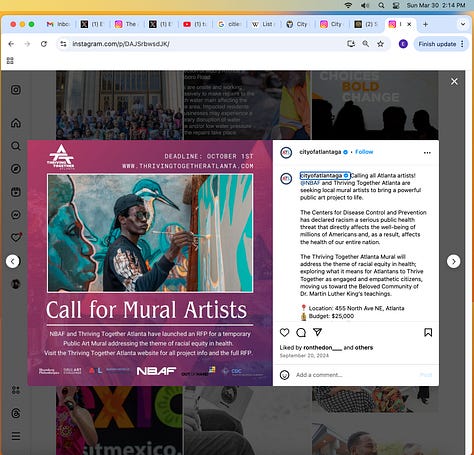Open Chrome three-dot menu
474x455 pixels.
coord(462,44)
